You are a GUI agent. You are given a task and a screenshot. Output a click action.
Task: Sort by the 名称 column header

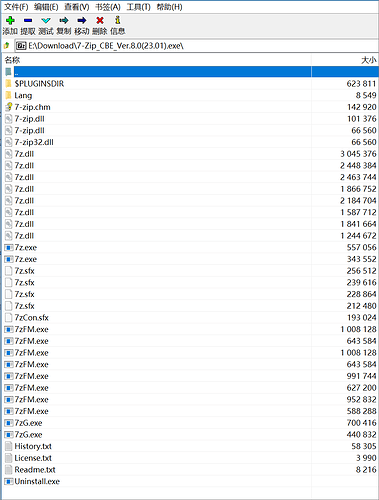157,60
